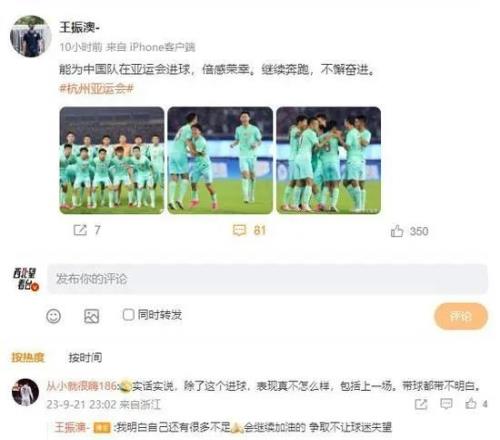This screenshot has height=440, width=500.
Task: Open 王振澳- profile from the avatar
Action: pyautogui.click(x=31, y=36)
